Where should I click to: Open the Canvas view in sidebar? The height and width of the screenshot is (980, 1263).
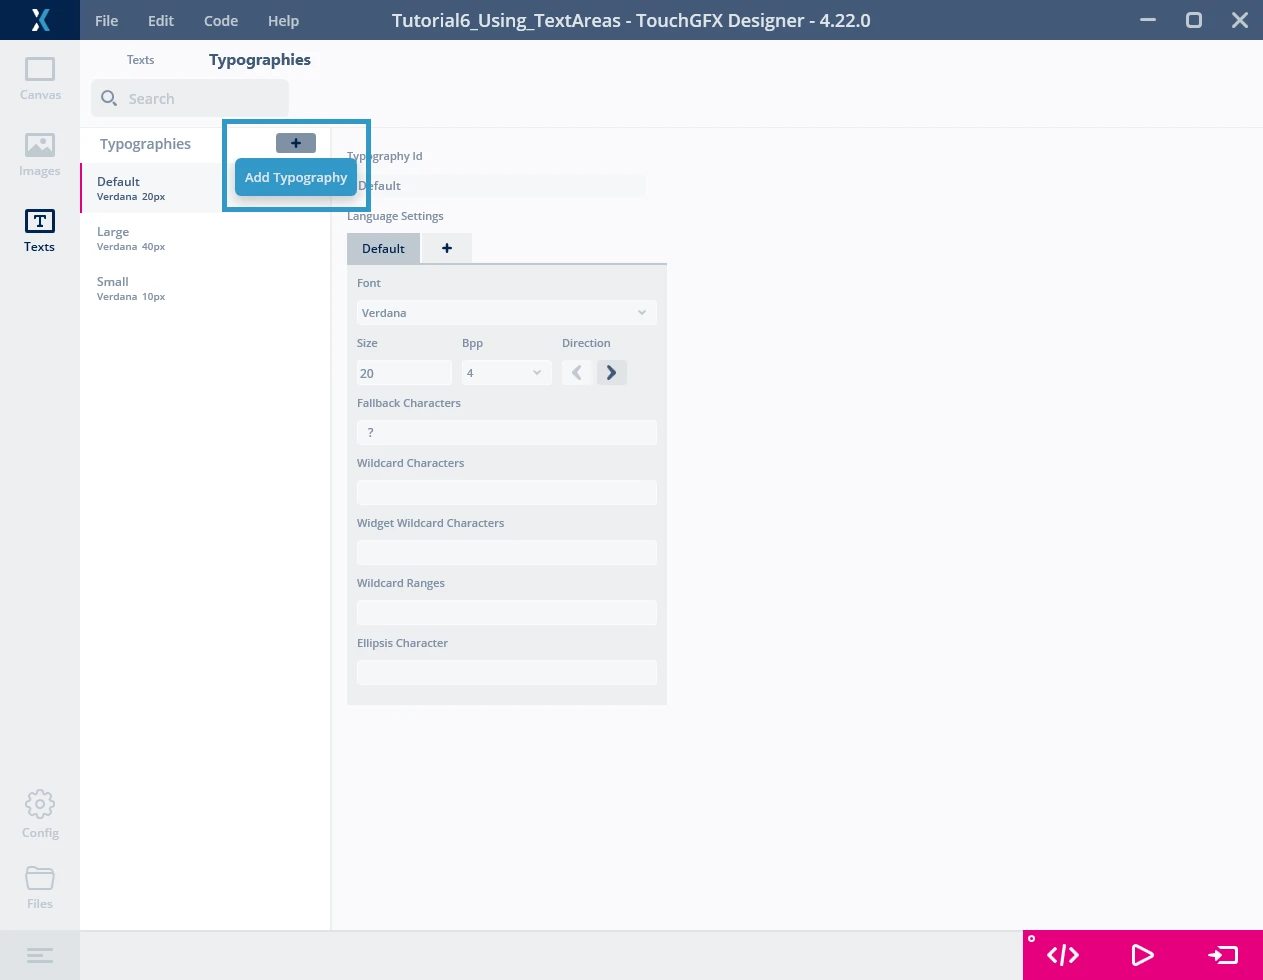(x=40, y=78)
